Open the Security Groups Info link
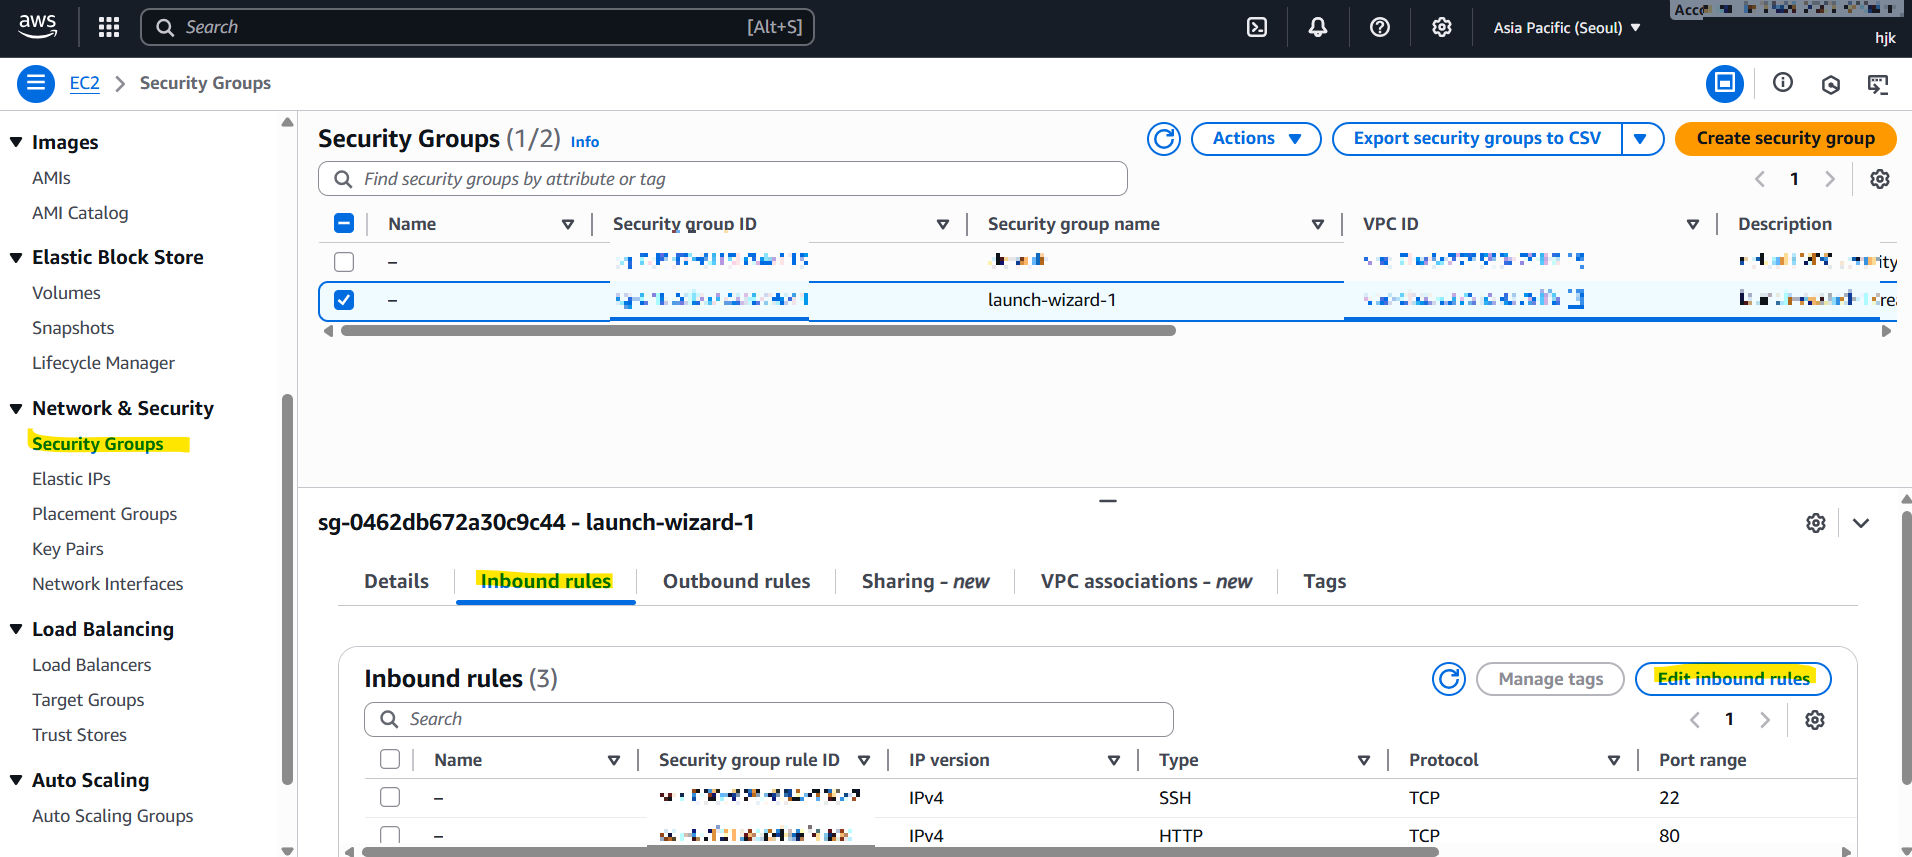This screenshot has width=1912, height=857. (x=585, y=142)
